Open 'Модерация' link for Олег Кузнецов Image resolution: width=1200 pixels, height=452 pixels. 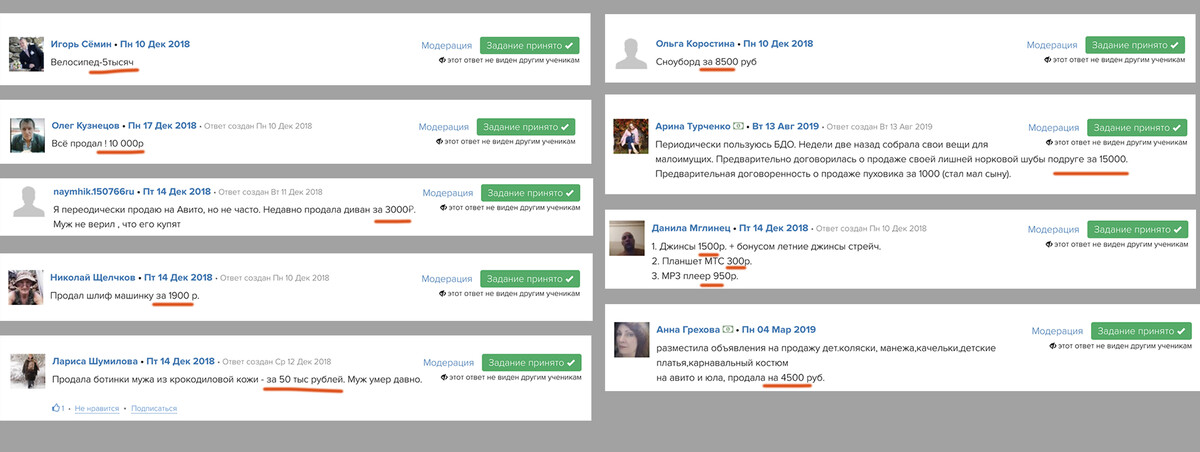[x=445, y=127]
